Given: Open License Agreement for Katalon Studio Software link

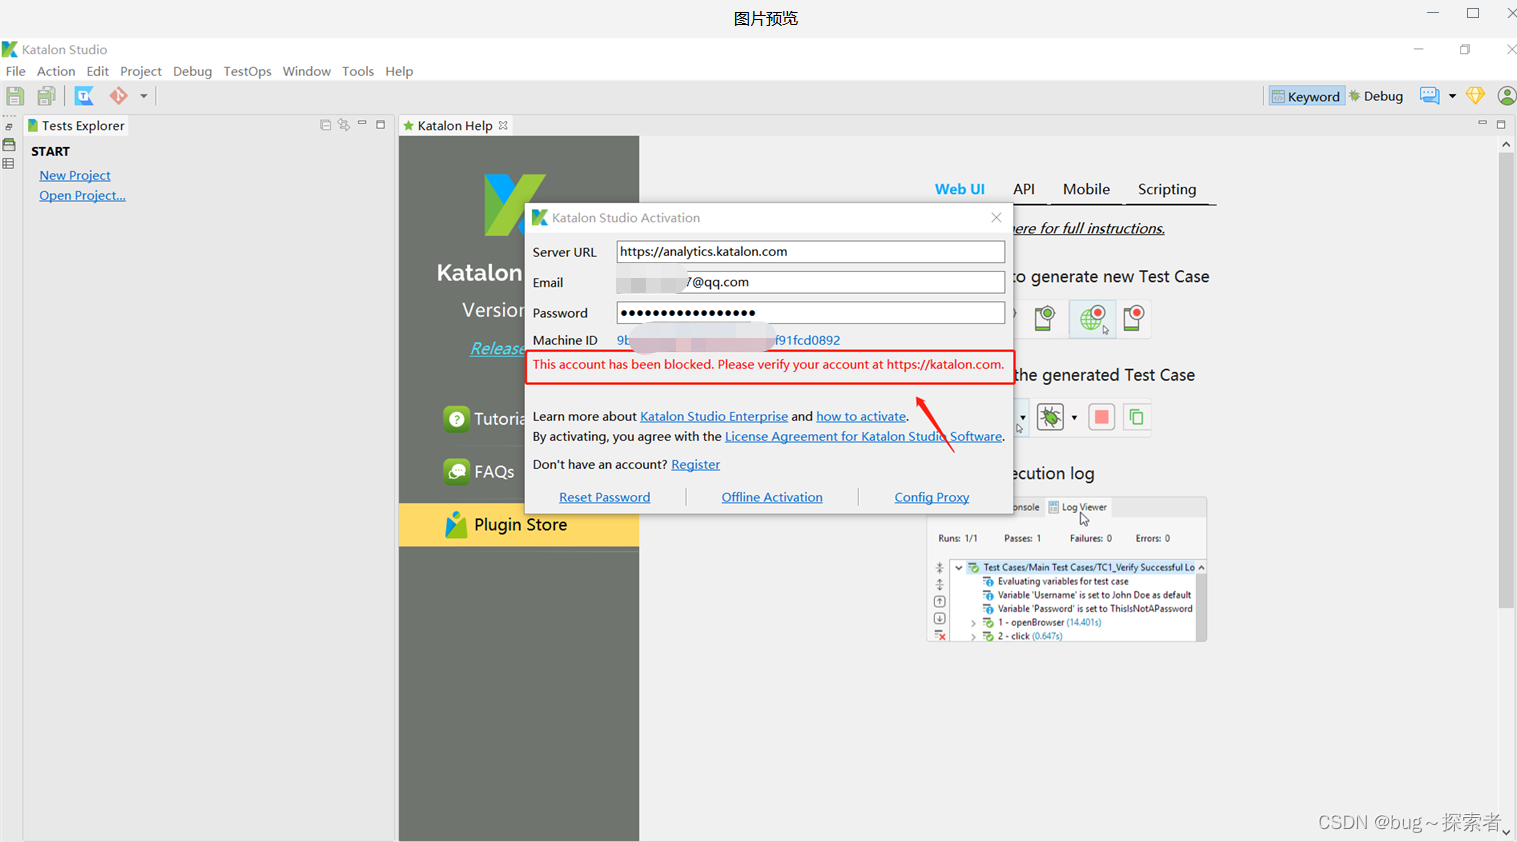Looking at the screenshot, I should click(863, 436).
